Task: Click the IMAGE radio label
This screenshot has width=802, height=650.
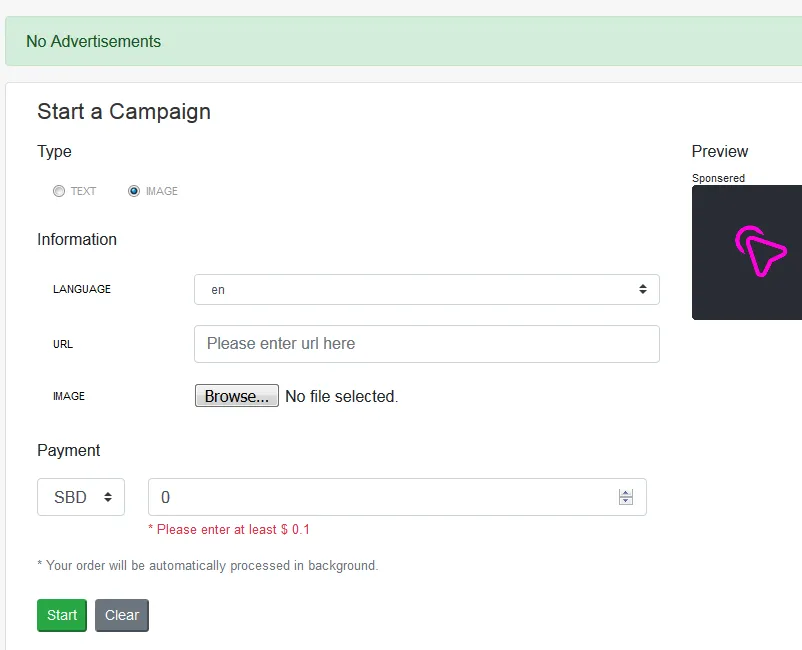Action: click(162, 191)
